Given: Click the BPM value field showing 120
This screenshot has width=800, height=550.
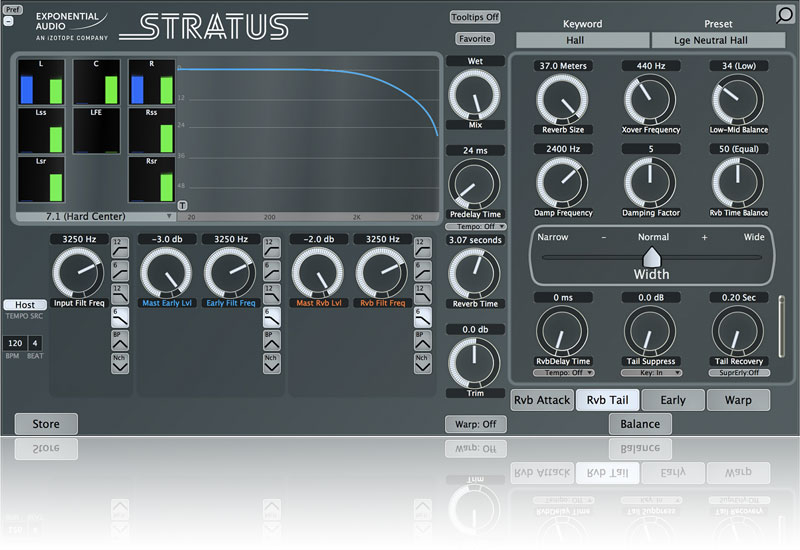Looking at the screenshot, I should pos(15,343).
